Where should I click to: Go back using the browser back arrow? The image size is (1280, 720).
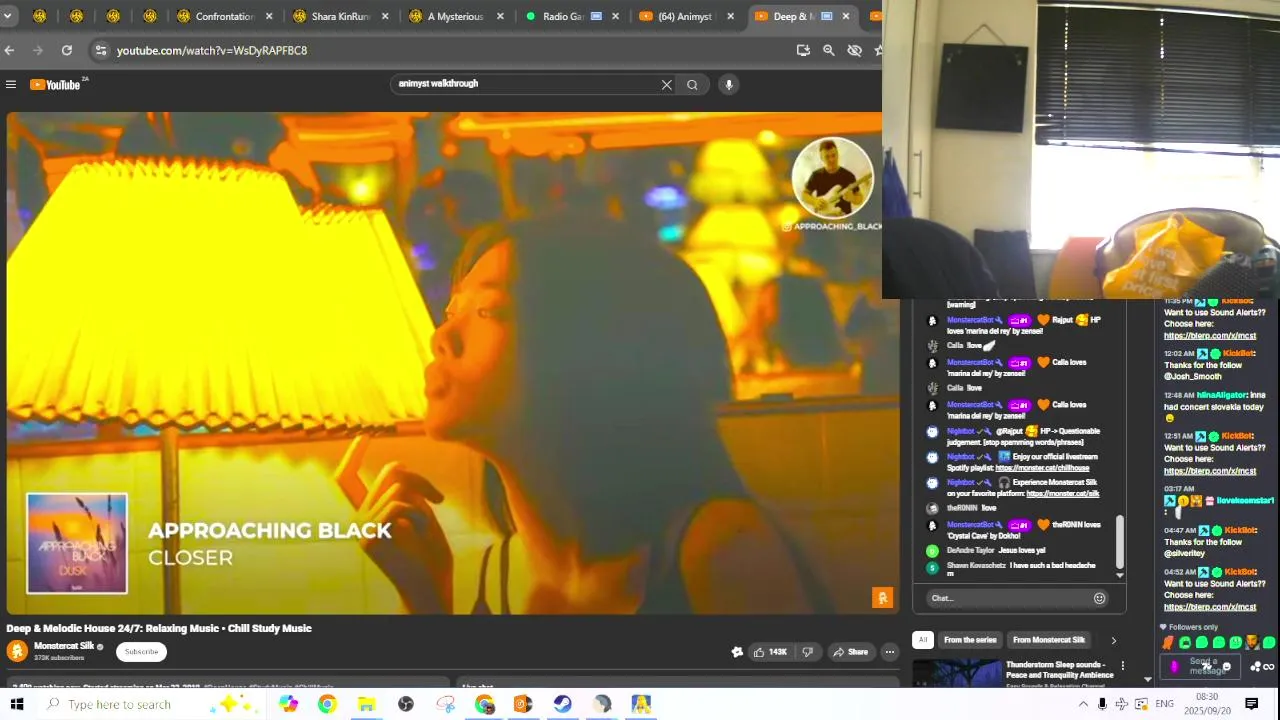pos(9,50)
